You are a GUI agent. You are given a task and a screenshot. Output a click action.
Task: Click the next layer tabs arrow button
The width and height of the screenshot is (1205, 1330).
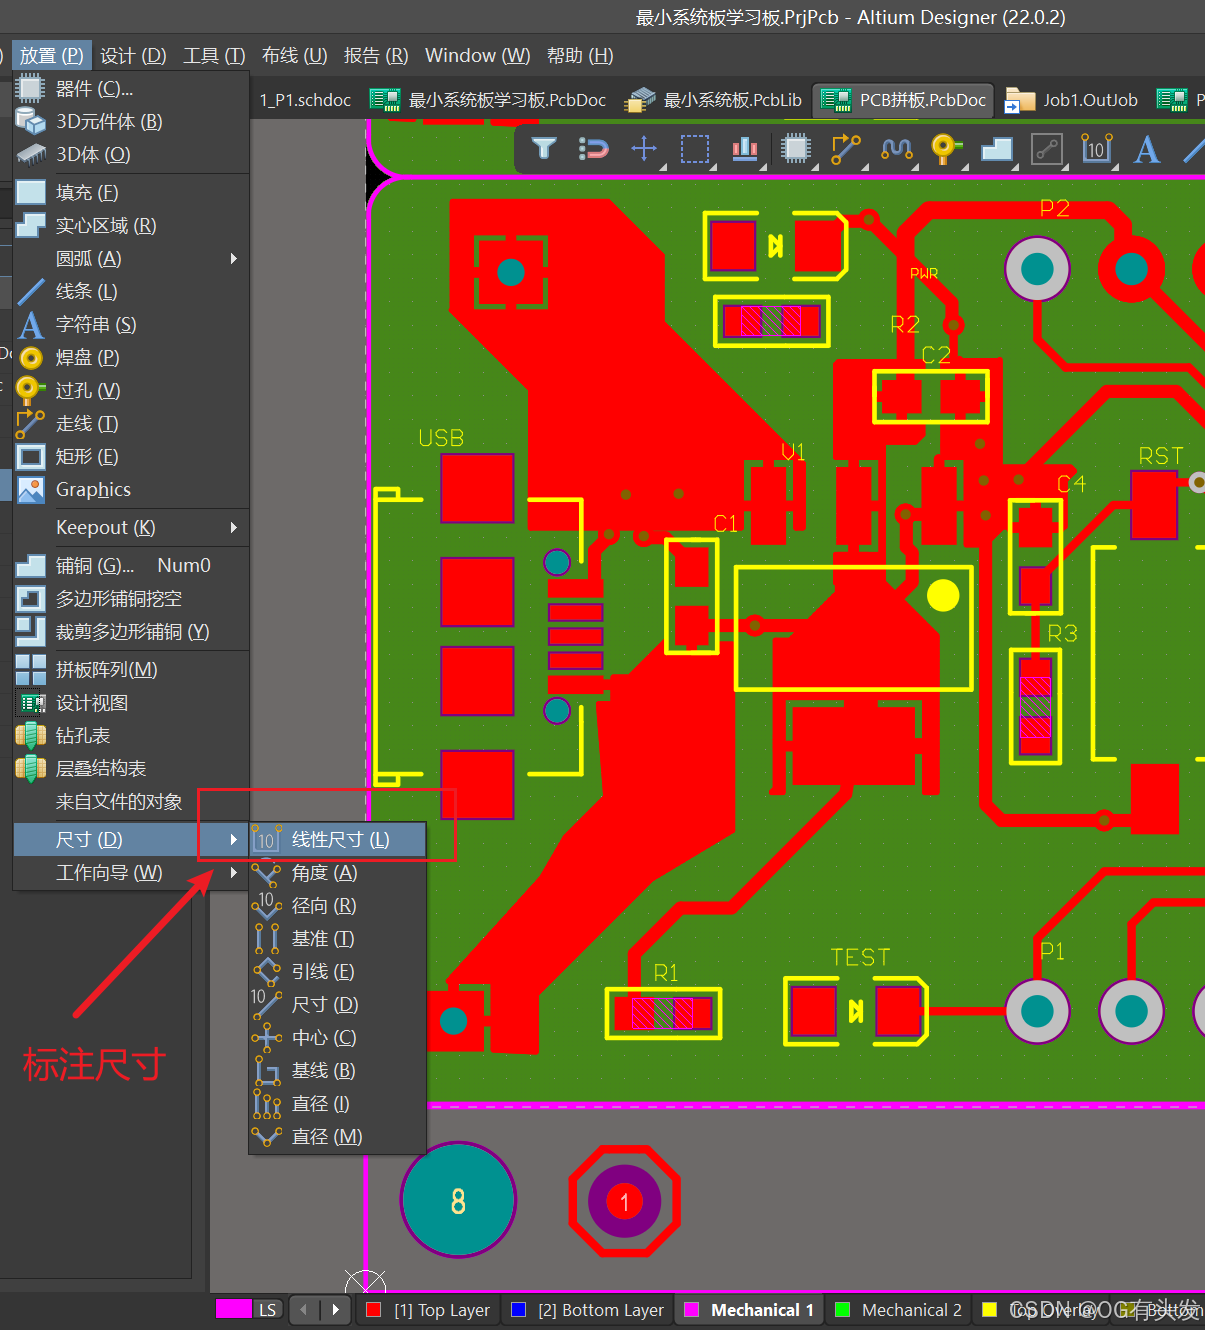(x=336, y=1309)
